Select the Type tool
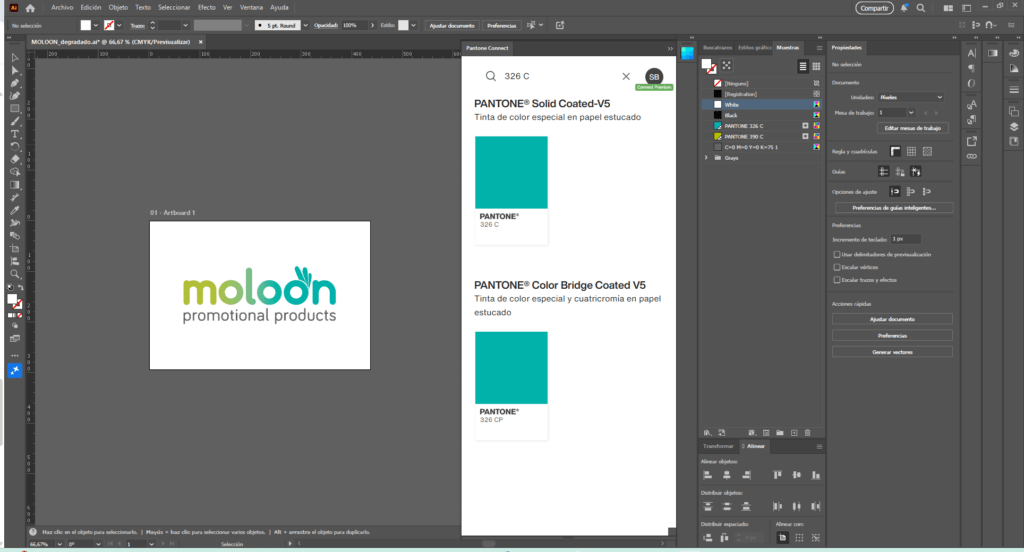 click(x=15, y=134)
